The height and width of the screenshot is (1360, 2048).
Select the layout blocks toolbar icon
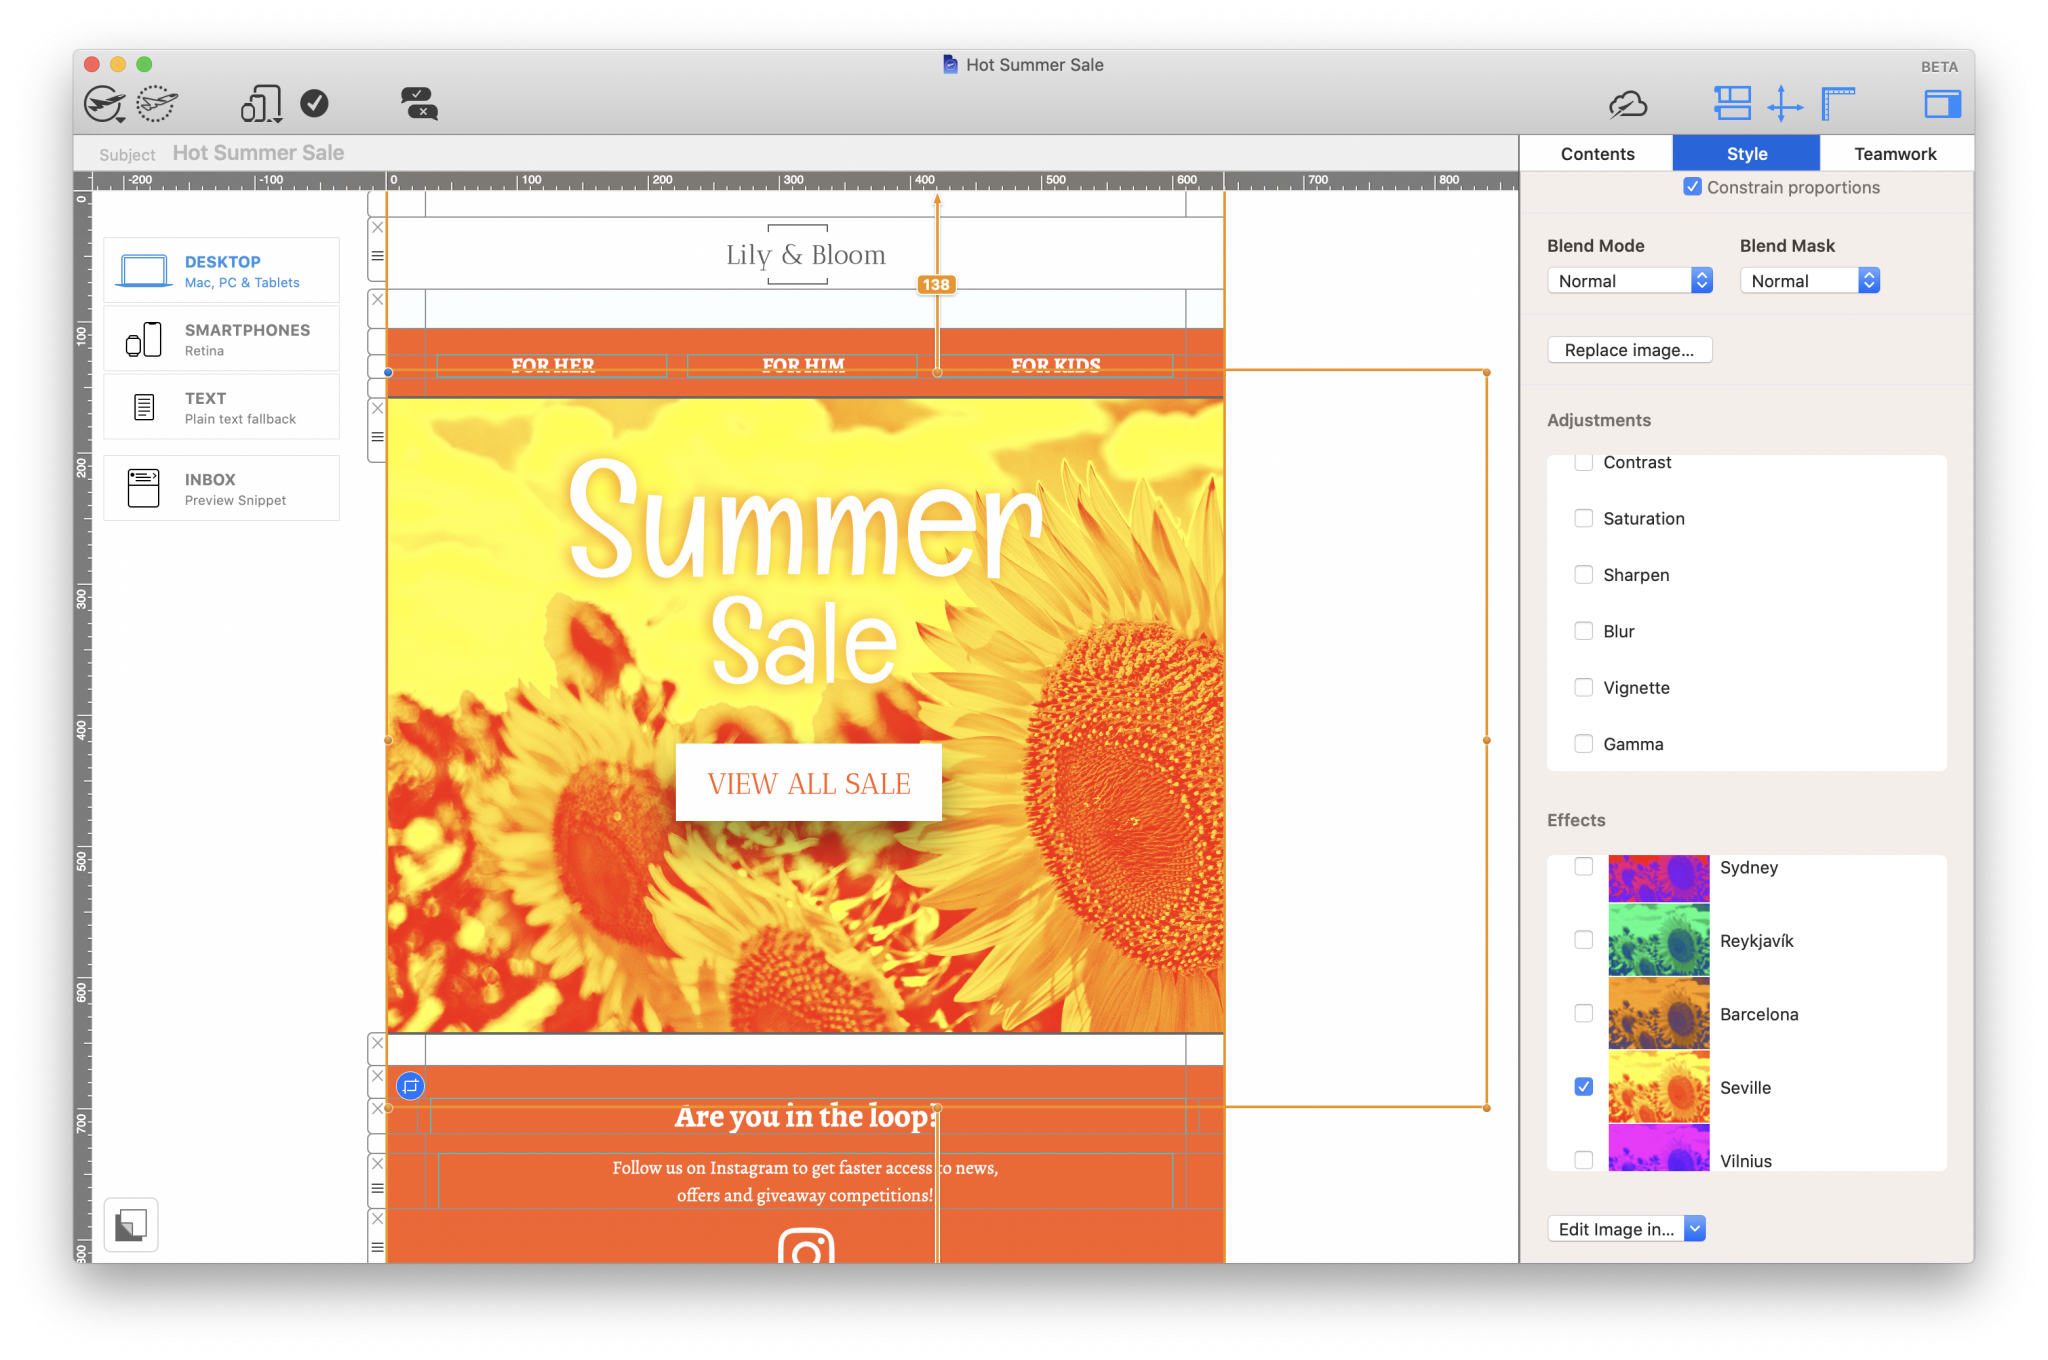1733,102
